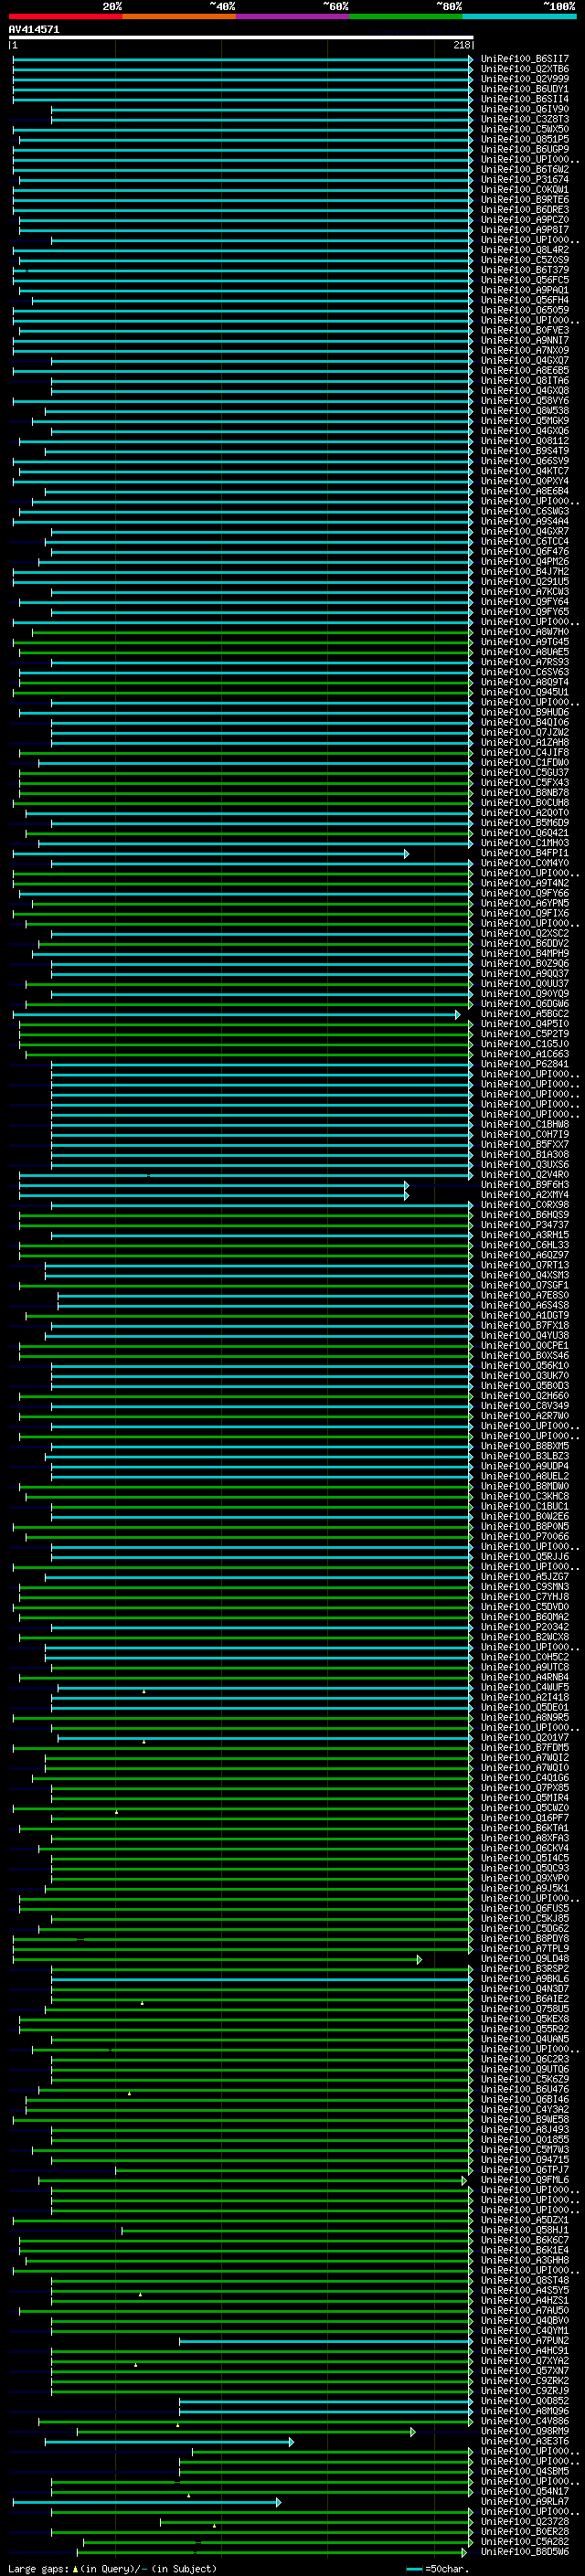Open hit UniRef100_B6SII7

(525, 59)
